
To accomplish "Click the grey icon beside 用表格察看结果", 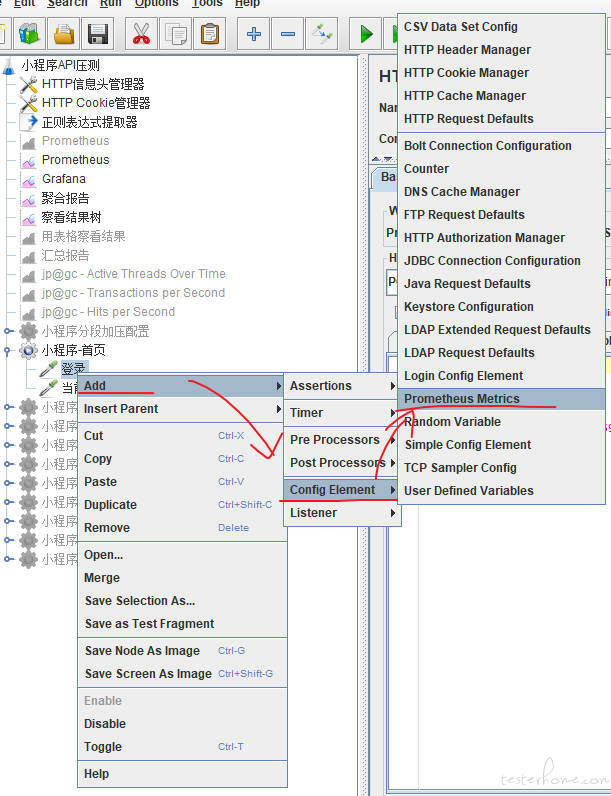I will (29, 237).
